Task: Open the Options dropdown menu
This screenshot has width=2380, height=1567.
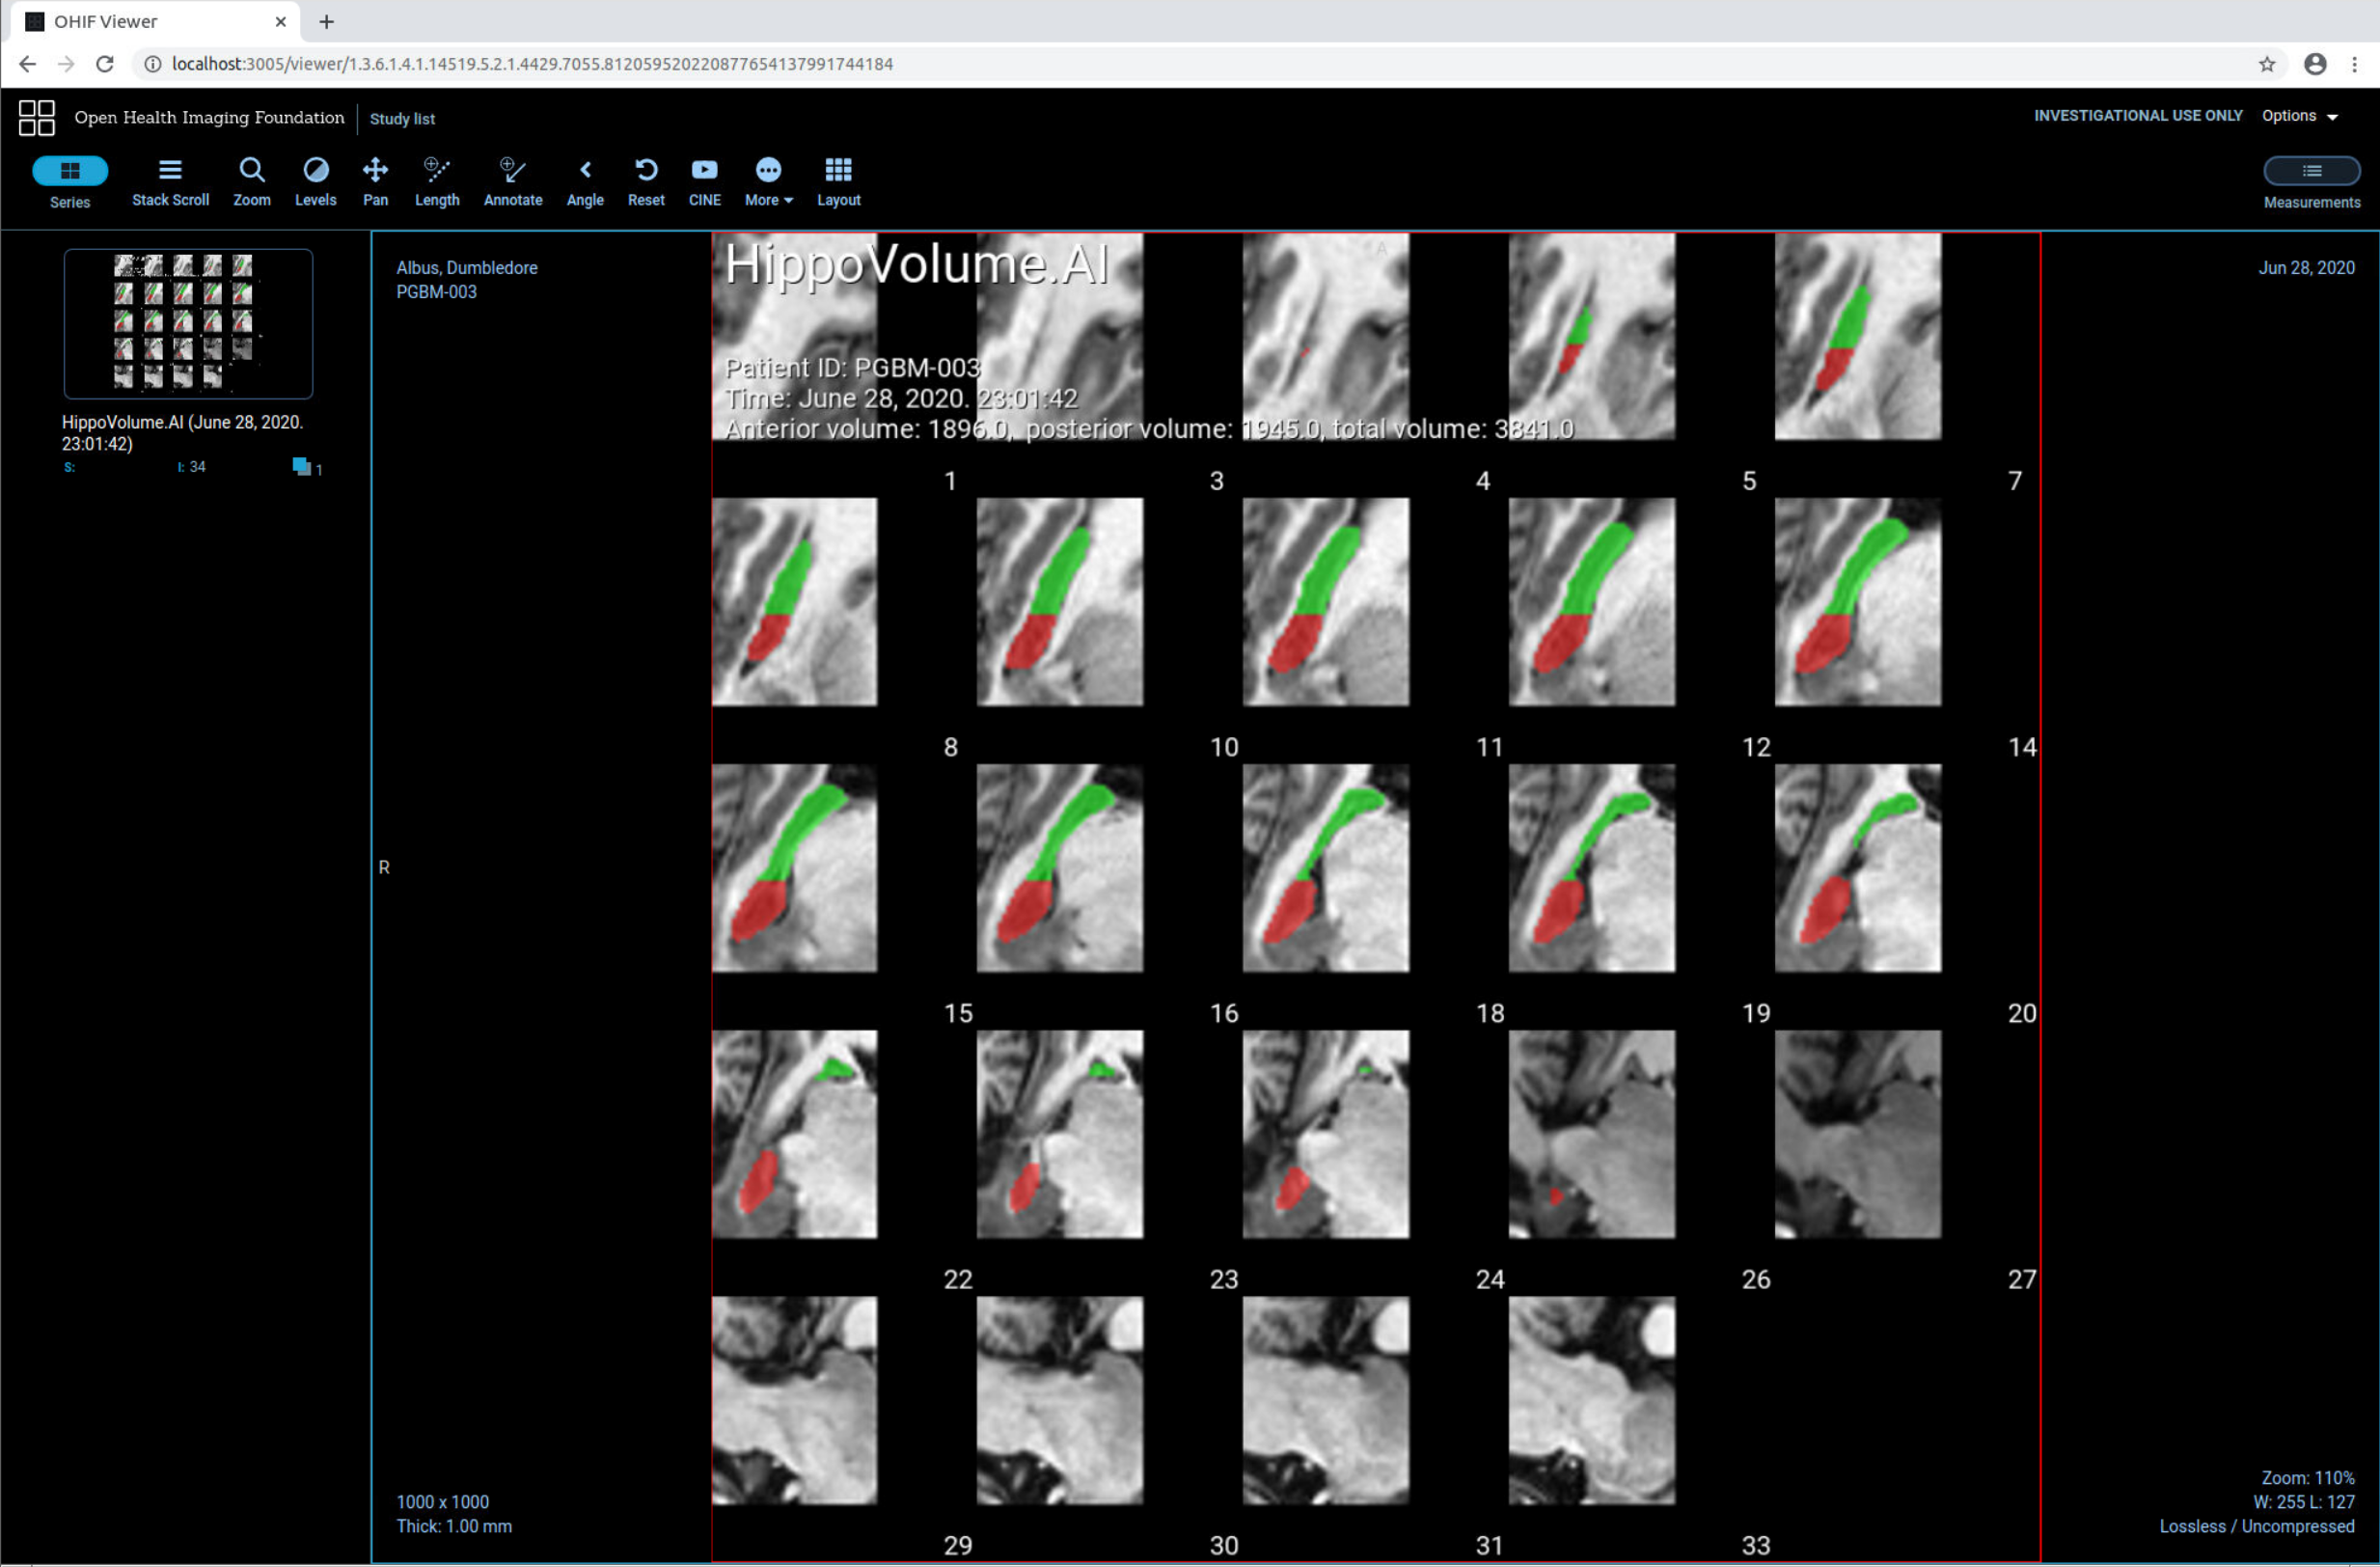Action: (2299, 116)
